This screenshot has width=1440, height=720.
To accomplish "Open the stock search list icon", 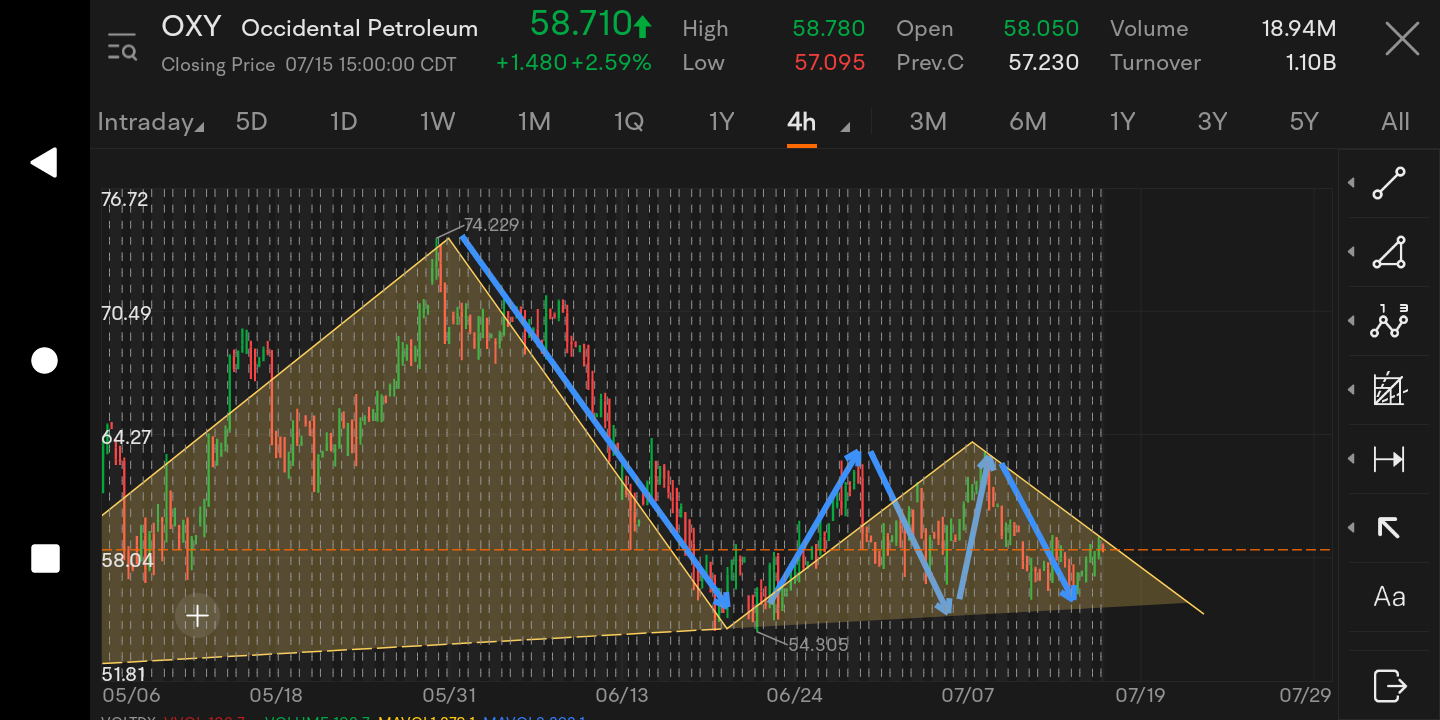I will point(122,45).
